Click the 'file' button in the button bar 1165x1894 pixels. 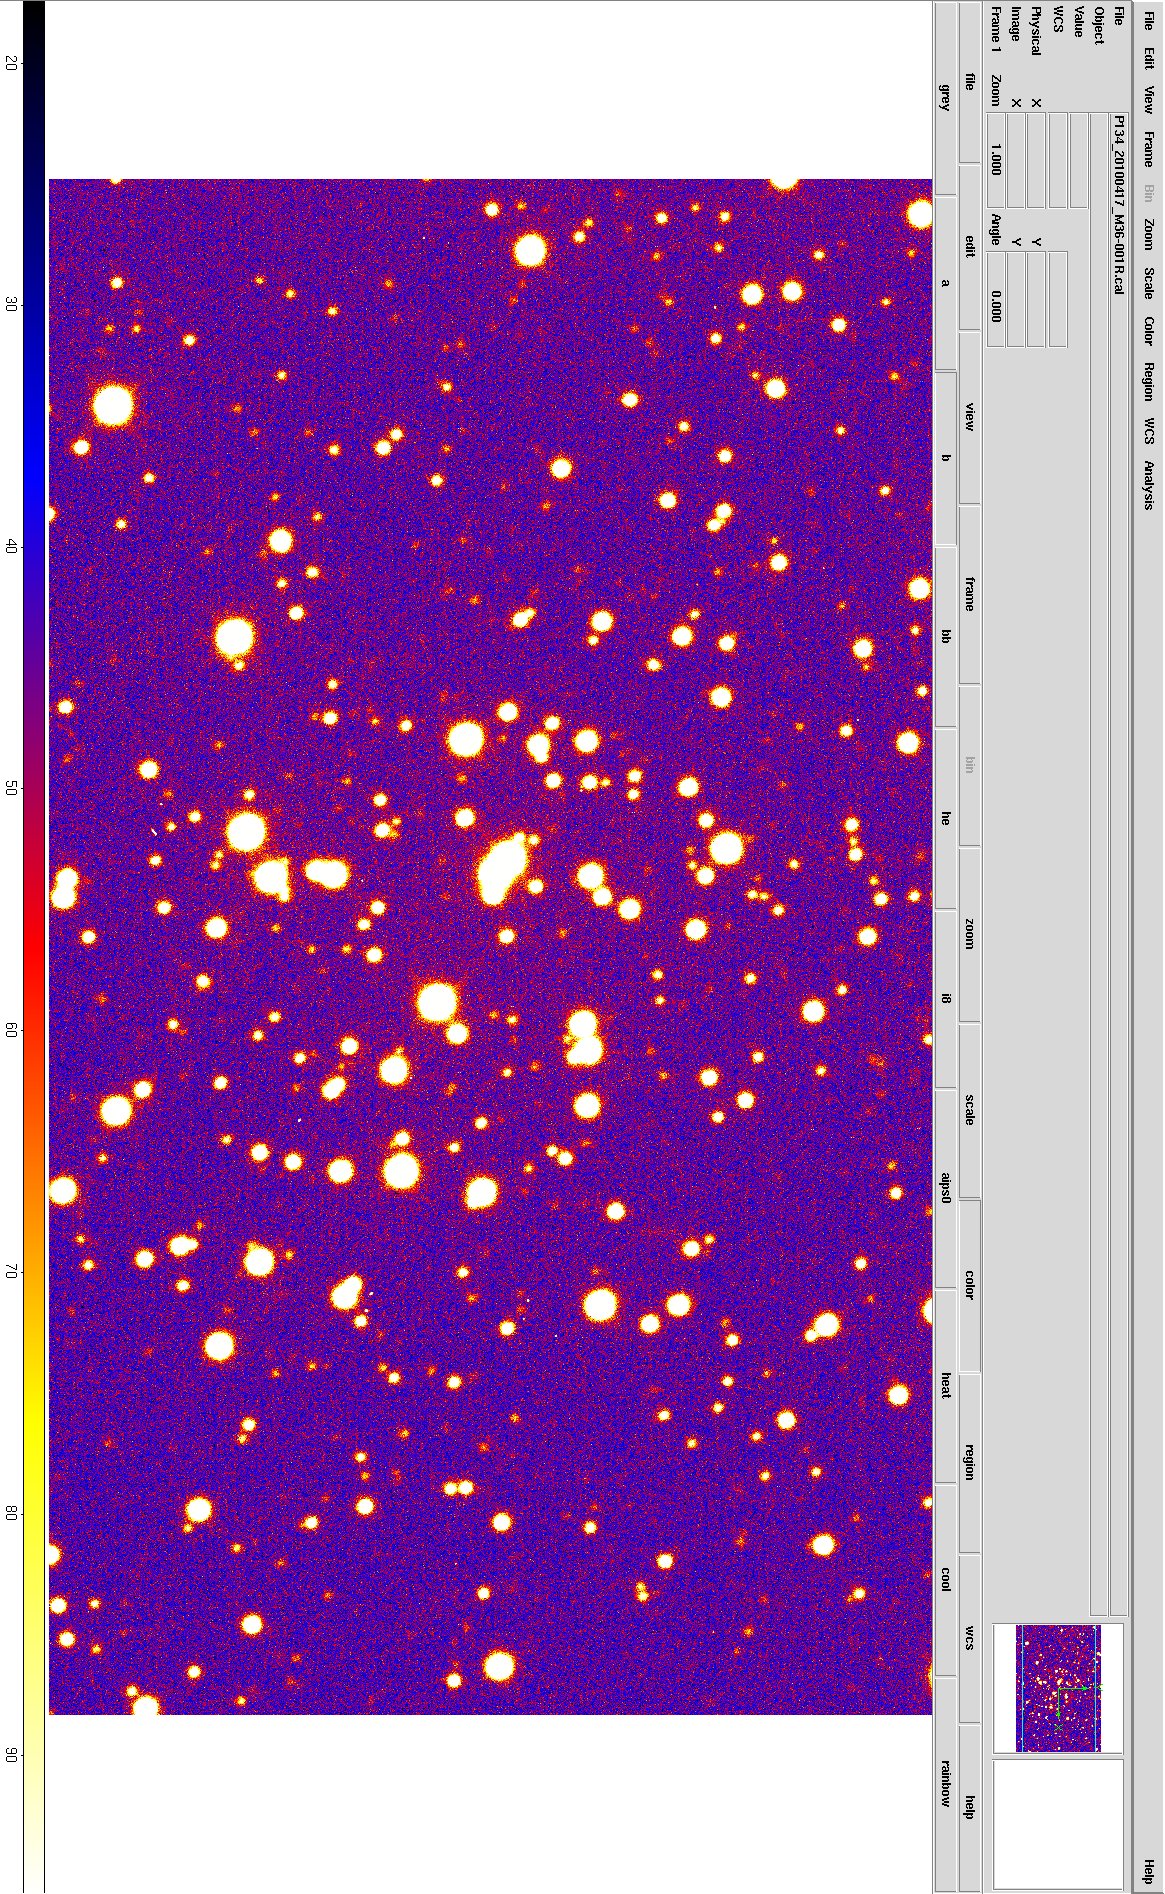[970, 83]
